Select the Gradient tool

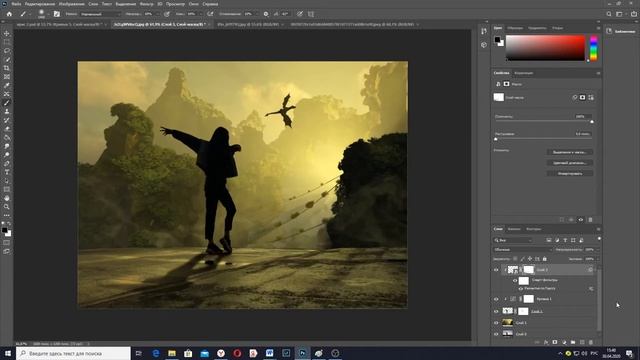(7, 138)
